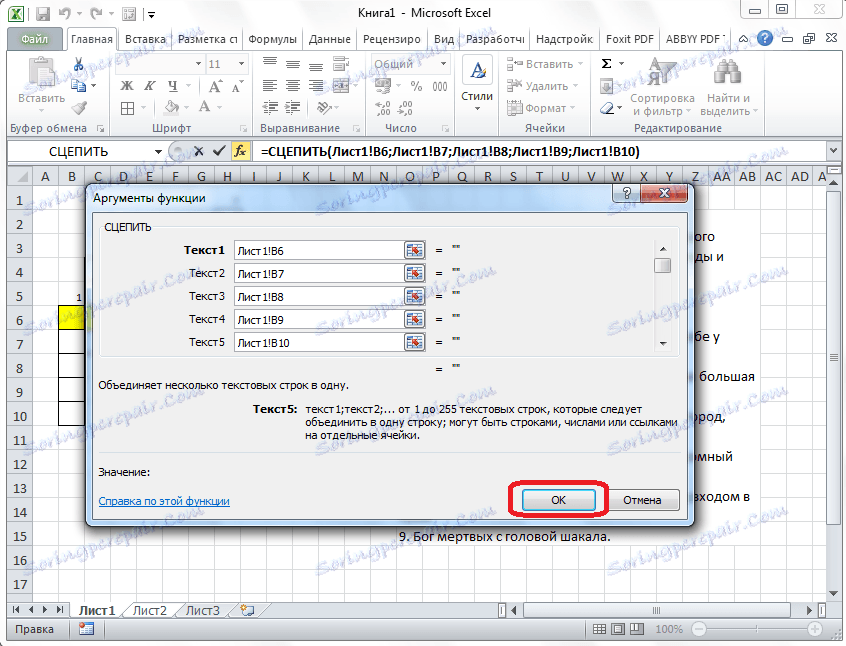Click the Borders icon
Viewport: 846px width, 646px height.
127,108
